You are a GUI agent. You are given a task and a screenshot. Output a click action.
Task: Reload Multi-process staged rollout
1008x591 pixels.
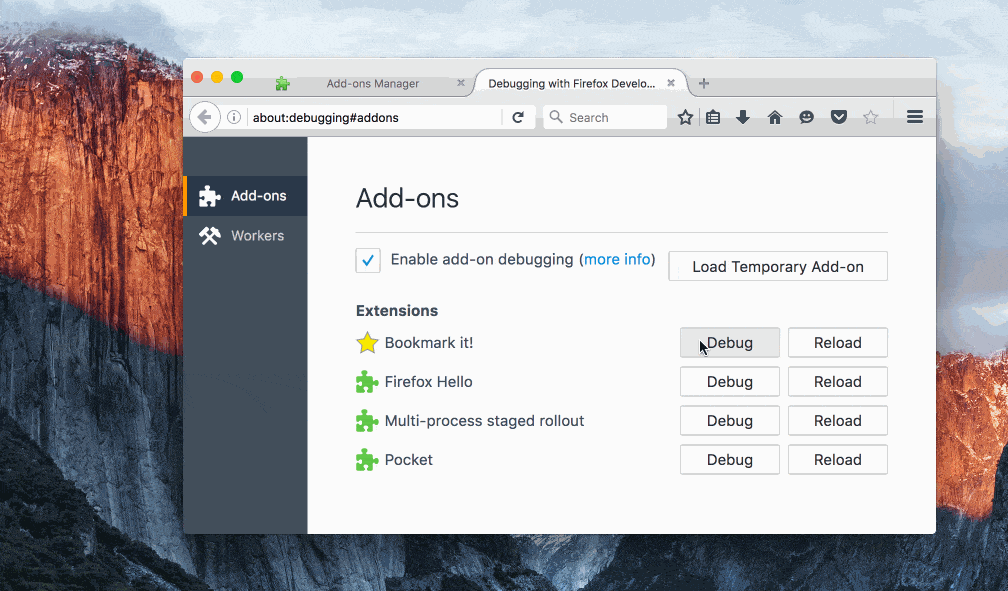tap(838, 421)
